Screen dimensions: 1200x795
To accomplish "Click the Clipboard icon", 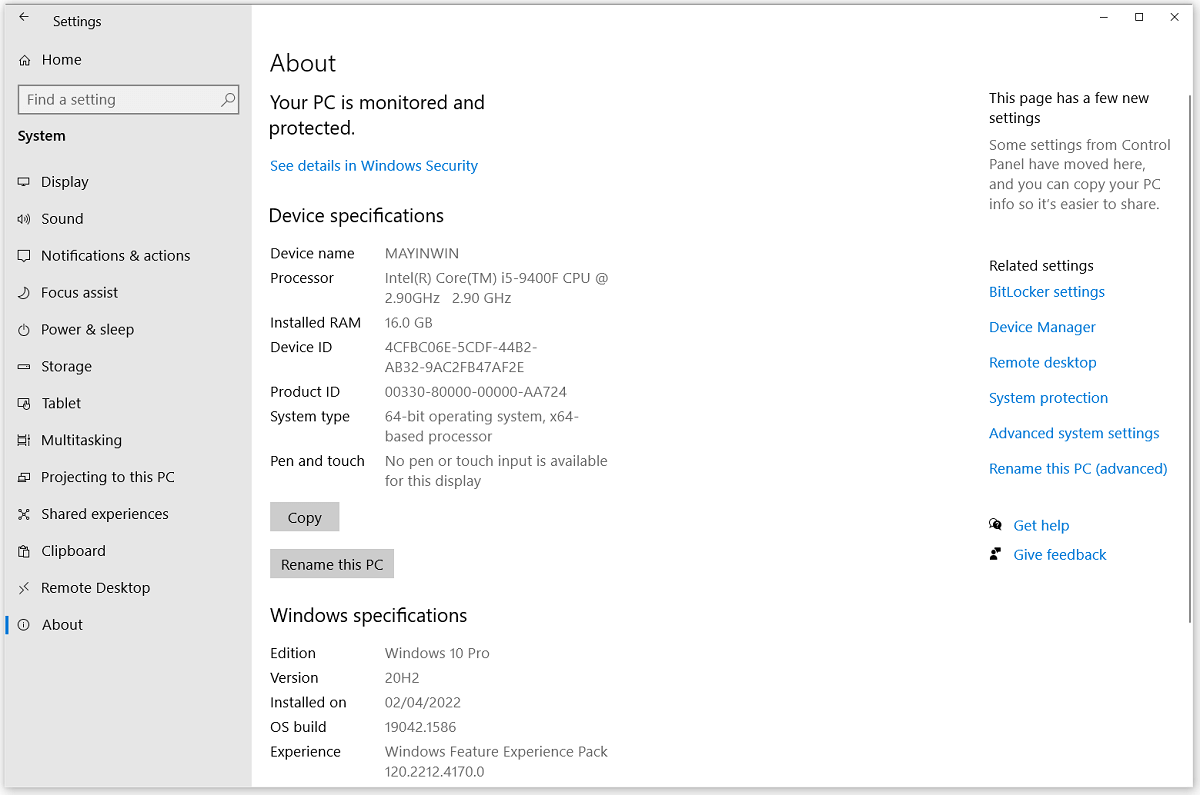I will point(24,552).
